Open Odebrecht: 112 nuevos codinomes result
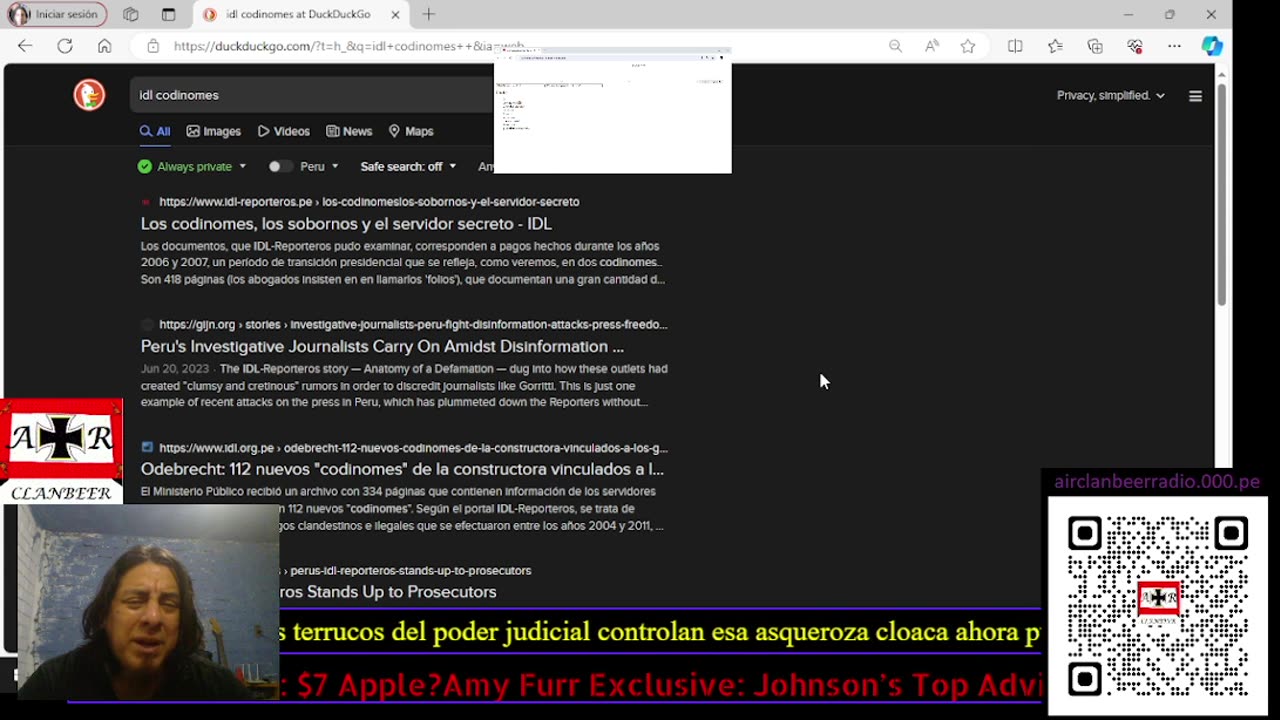The height and width of the screenshot is (720, 1280). point(402,469)
